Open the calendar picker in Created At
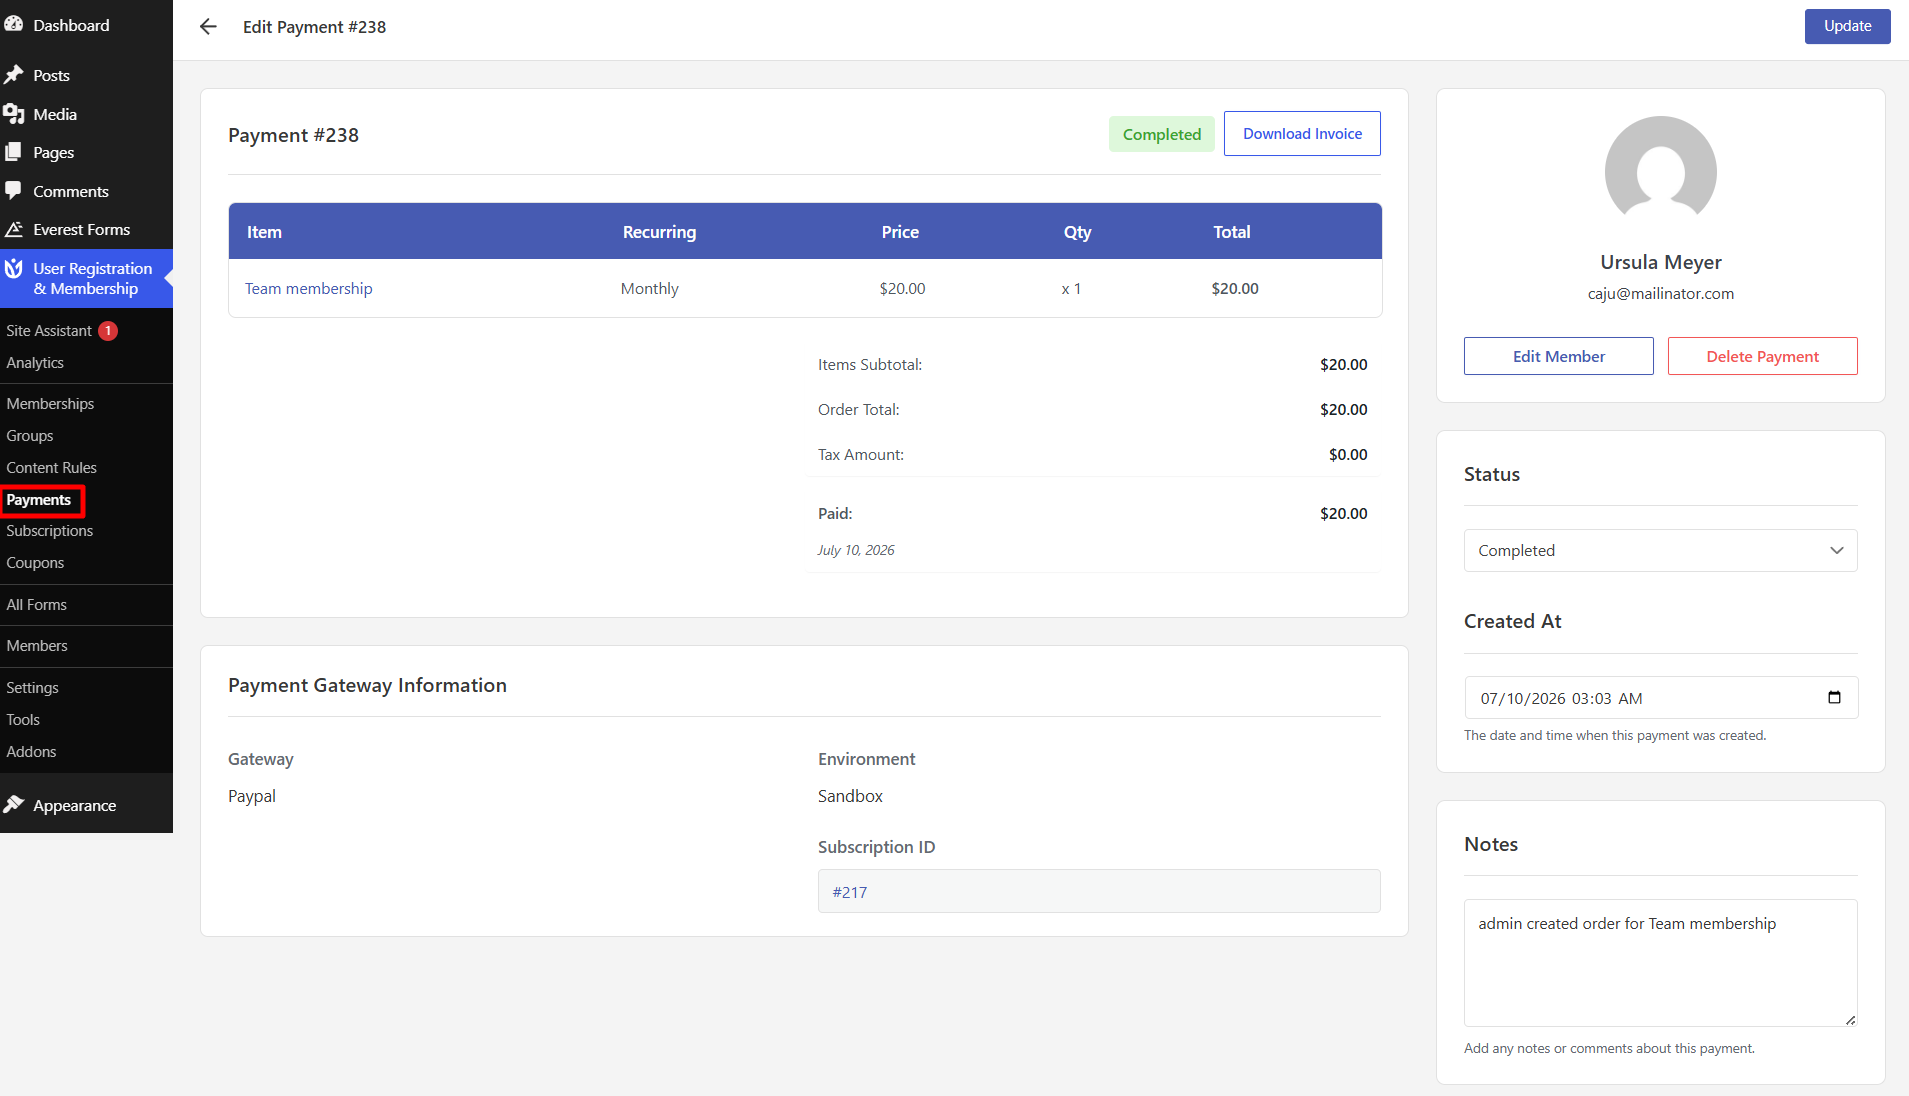 point(1834,698)
